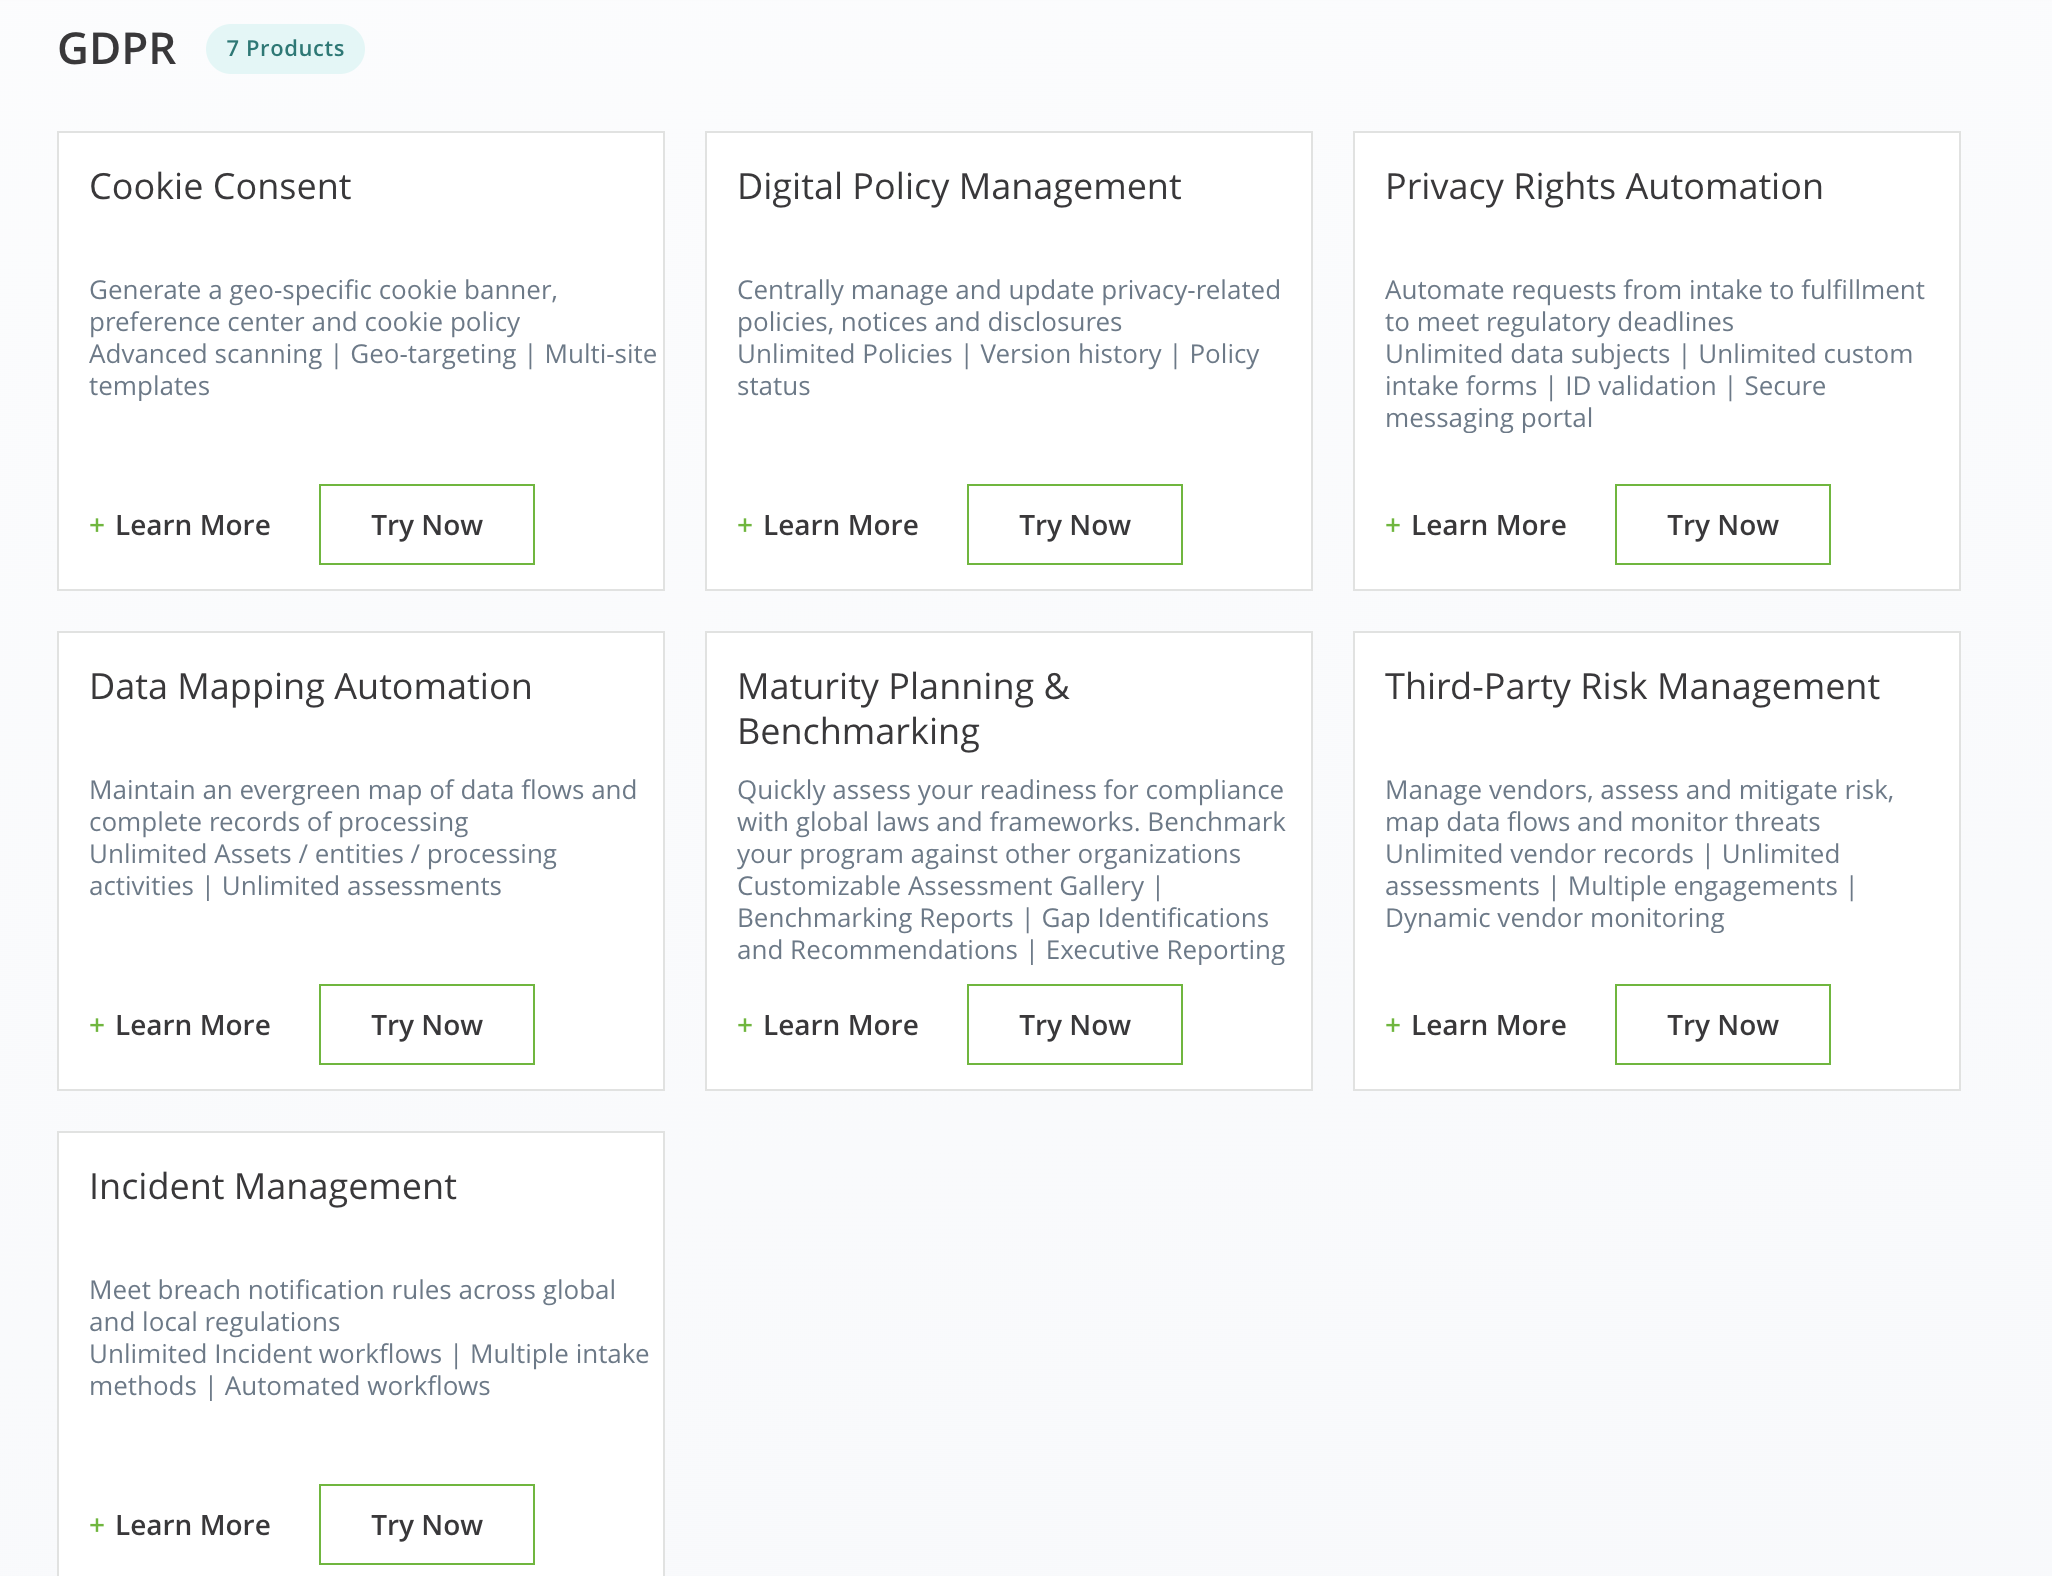Screen dimensions: 2052x1576
Task: Click the GDPR section heading
Action: [117, 49]
